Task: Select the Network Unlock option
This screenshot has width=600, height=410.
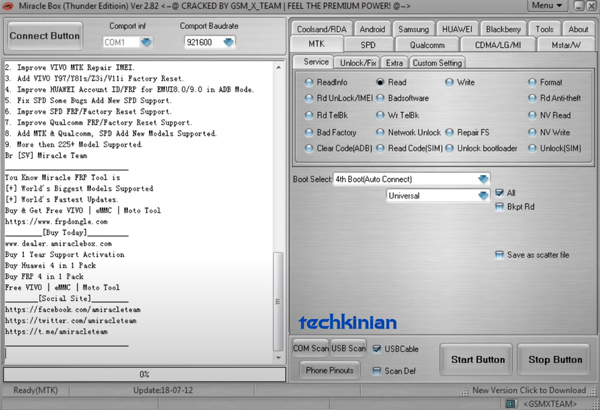Action: (380, 132)
